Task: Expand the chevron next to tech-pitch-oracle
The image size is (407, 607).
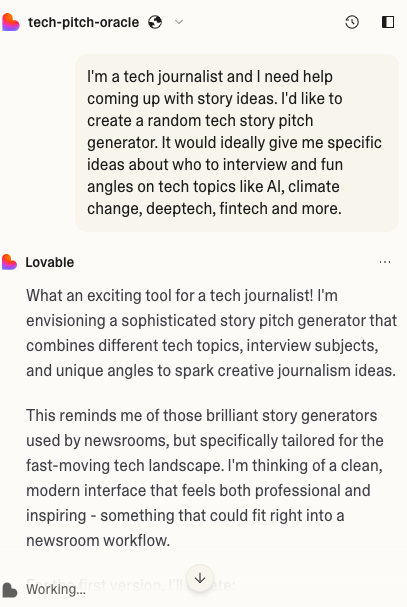Action: pyautogui.click(x=179, y=22)
